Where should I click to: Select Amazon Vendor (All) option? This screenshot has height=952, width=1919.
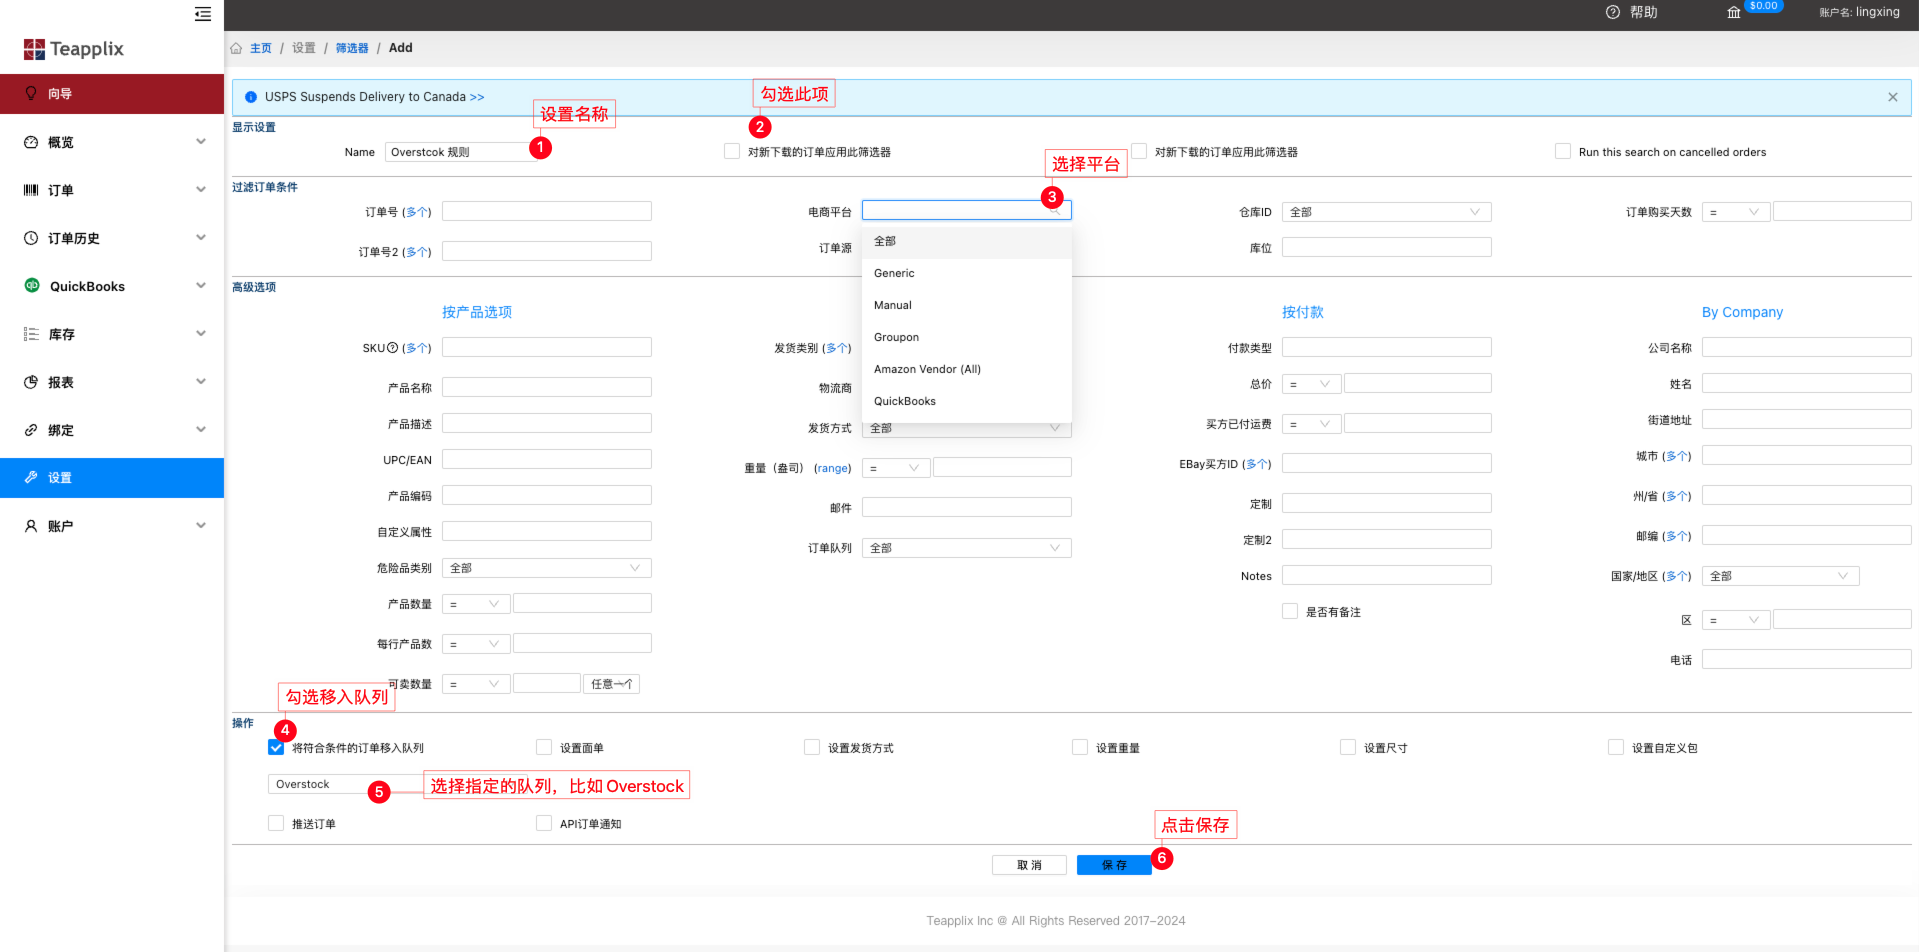coord(966,369)
